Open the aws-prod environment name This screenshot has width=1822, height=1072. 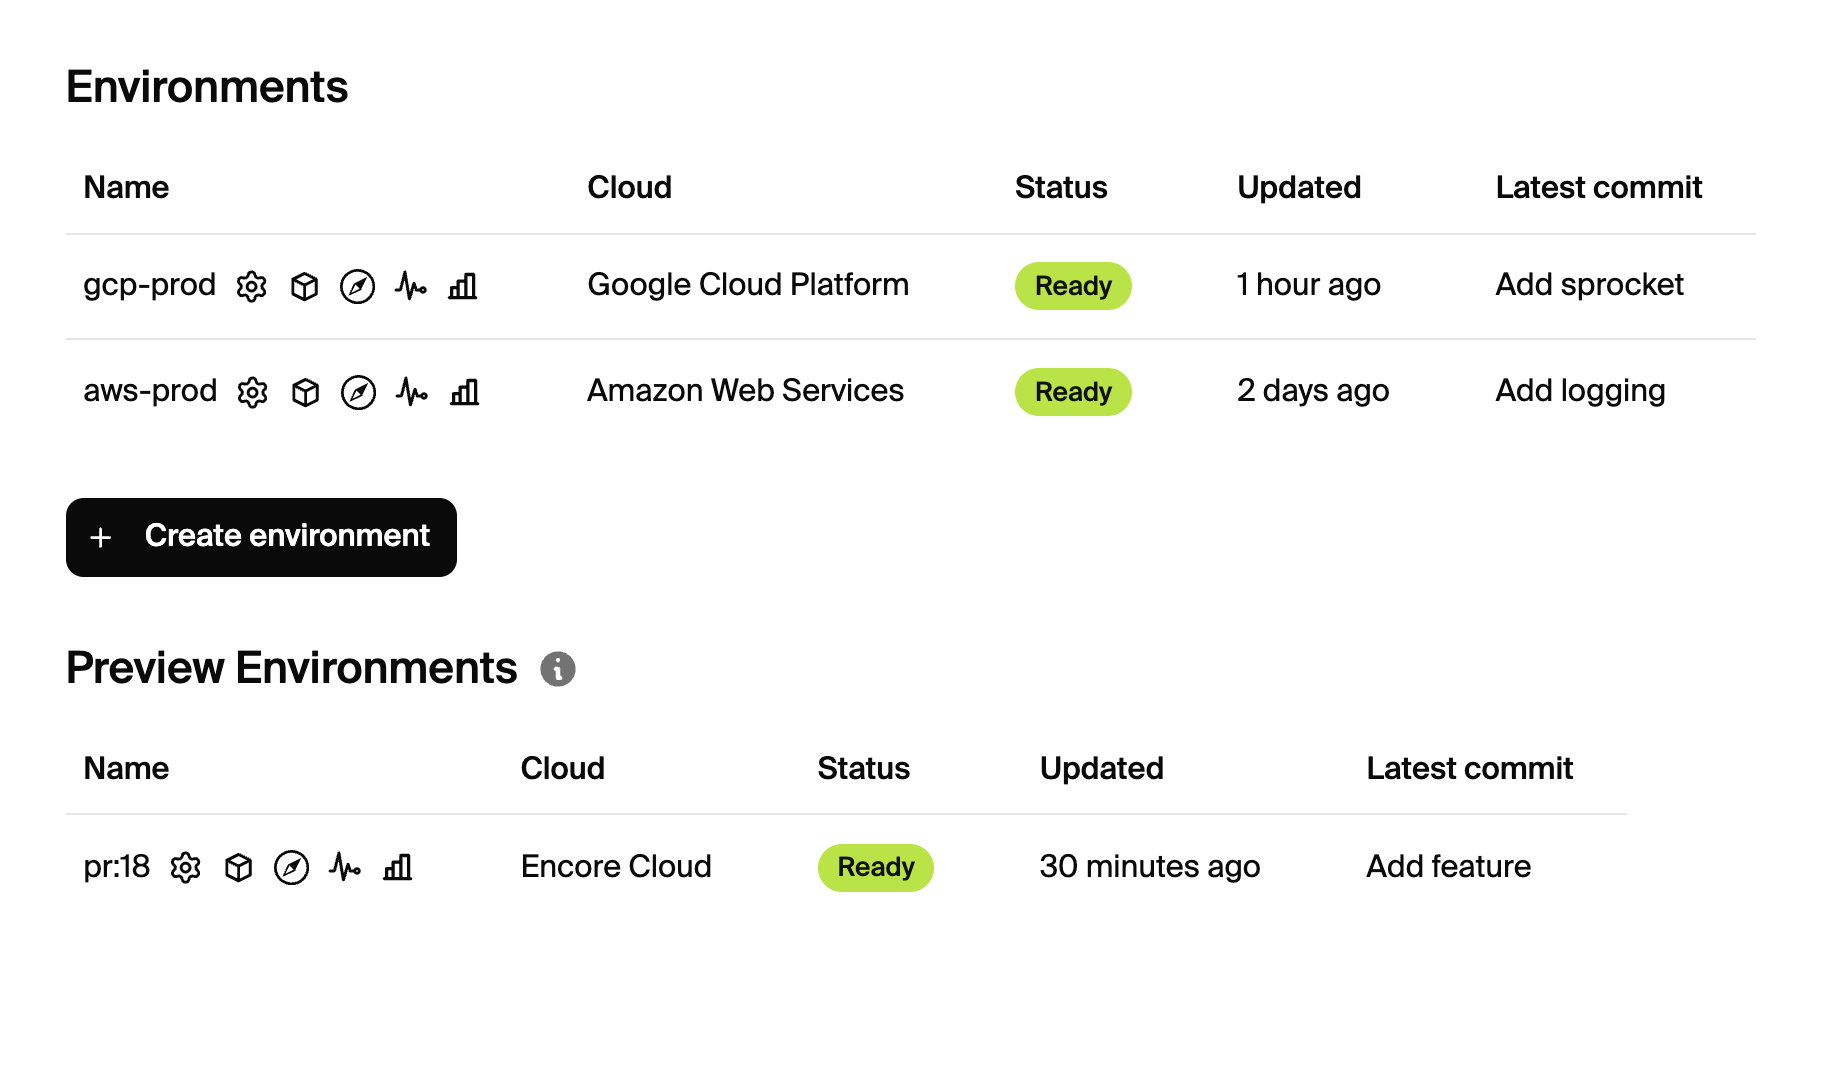click(150, 391)
